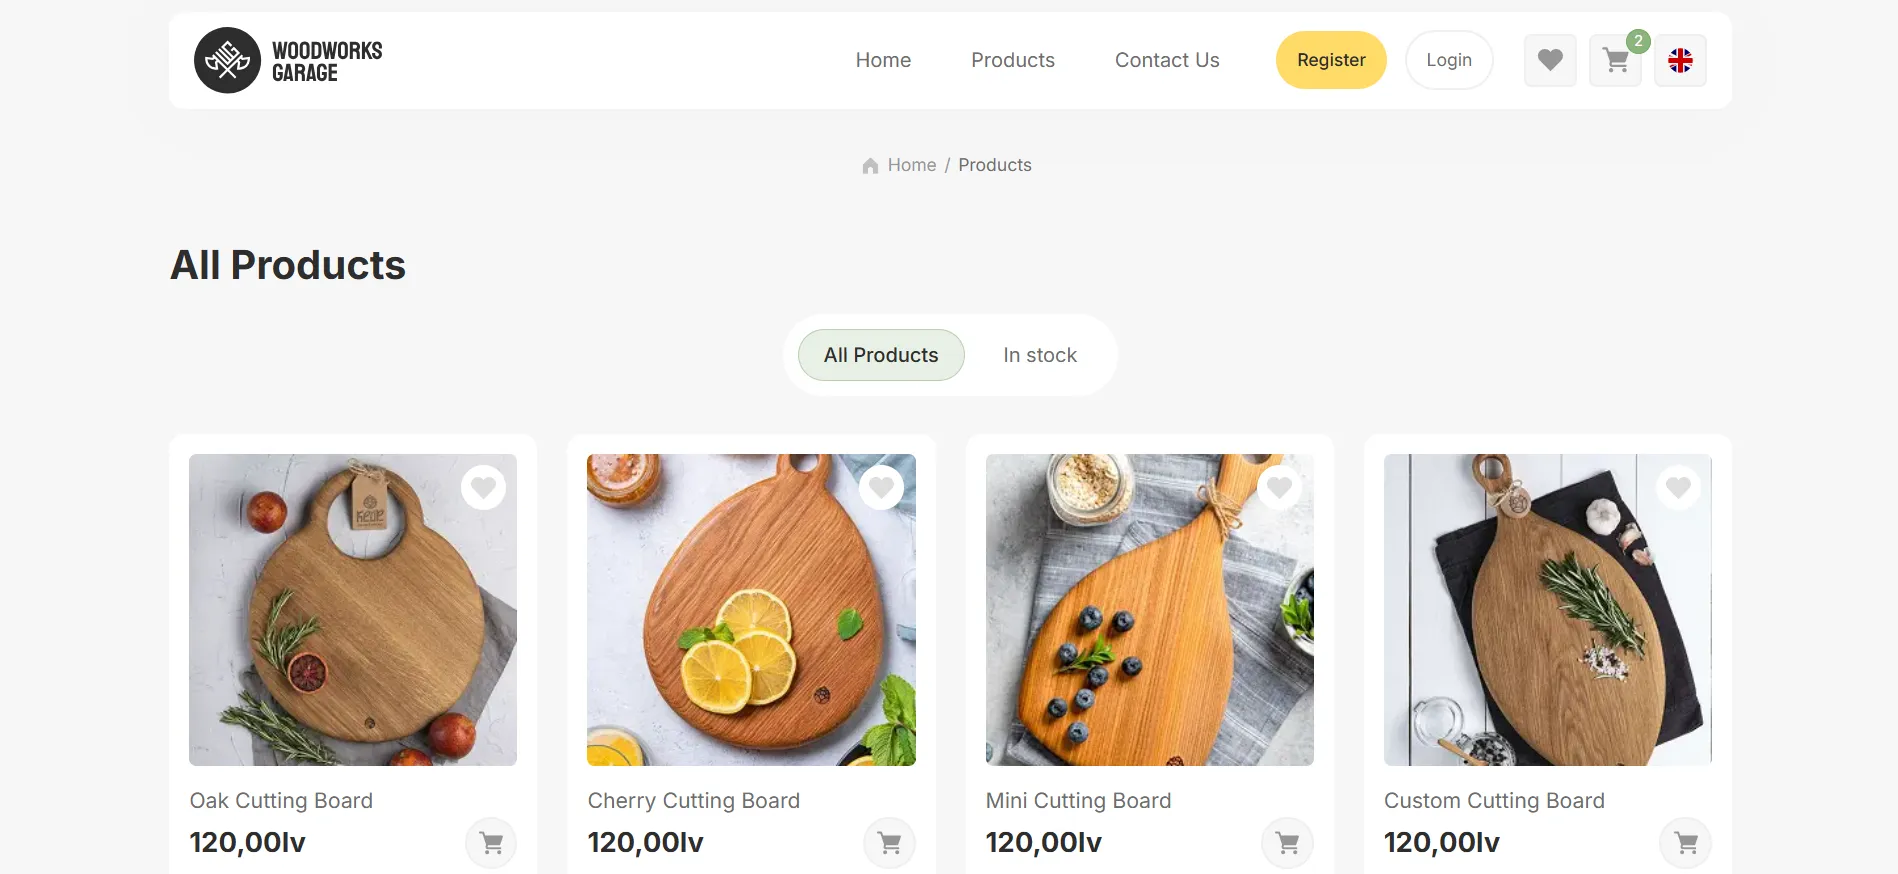
Task: Add the Oak Cutting Board to favorites
Action: tap(483, 488)
